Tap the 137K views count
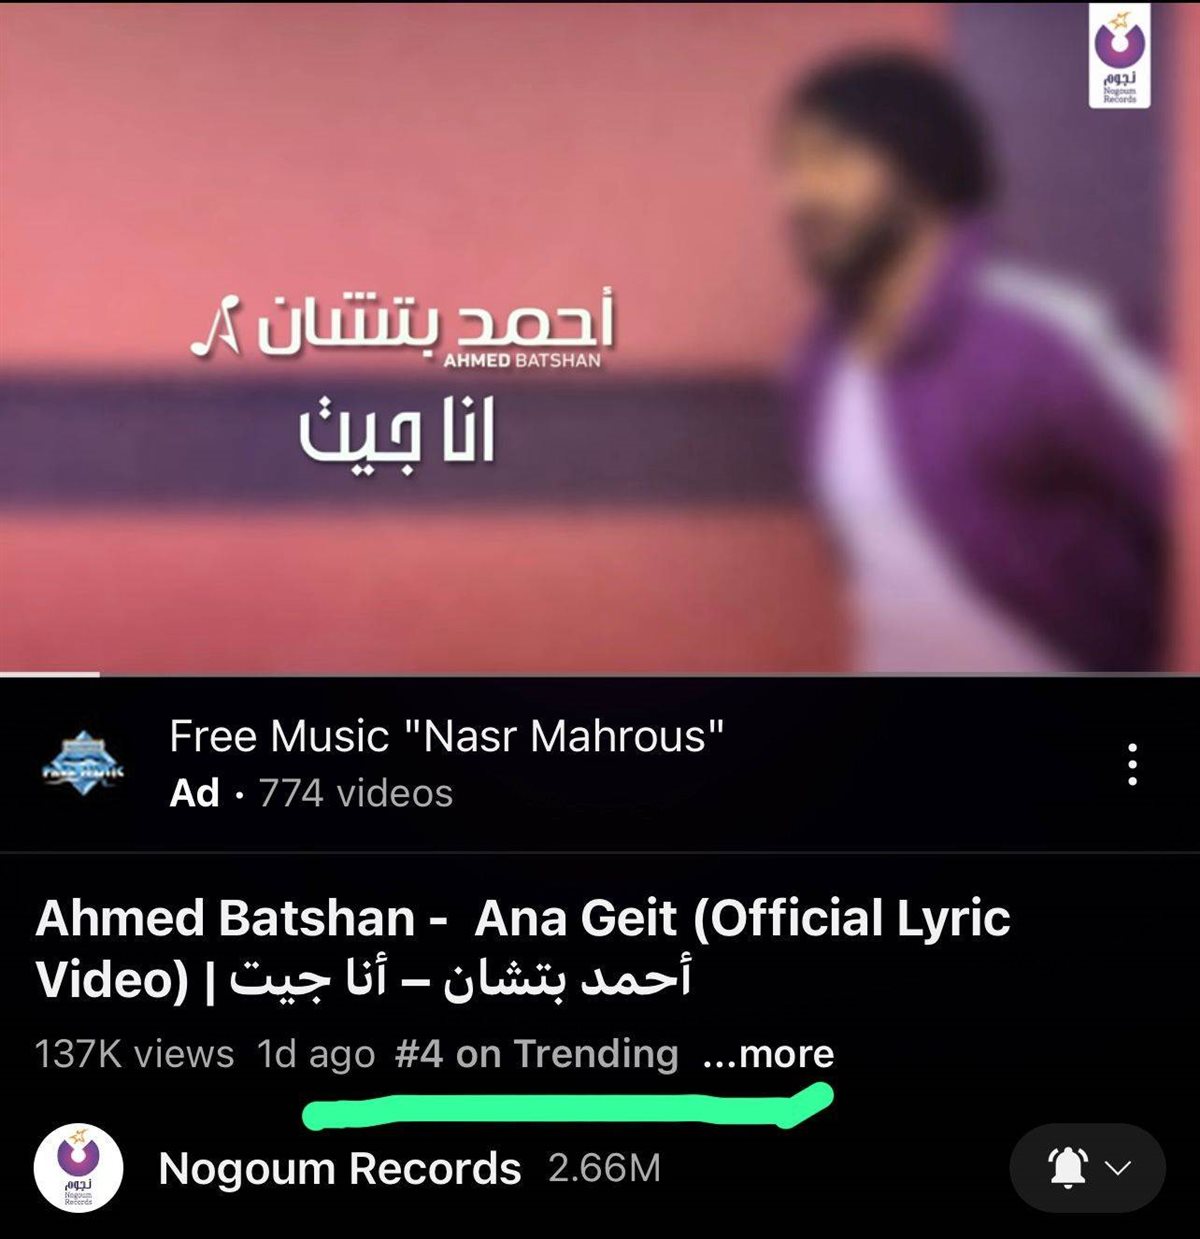1200x1239 pixels. coord(134,1054)
